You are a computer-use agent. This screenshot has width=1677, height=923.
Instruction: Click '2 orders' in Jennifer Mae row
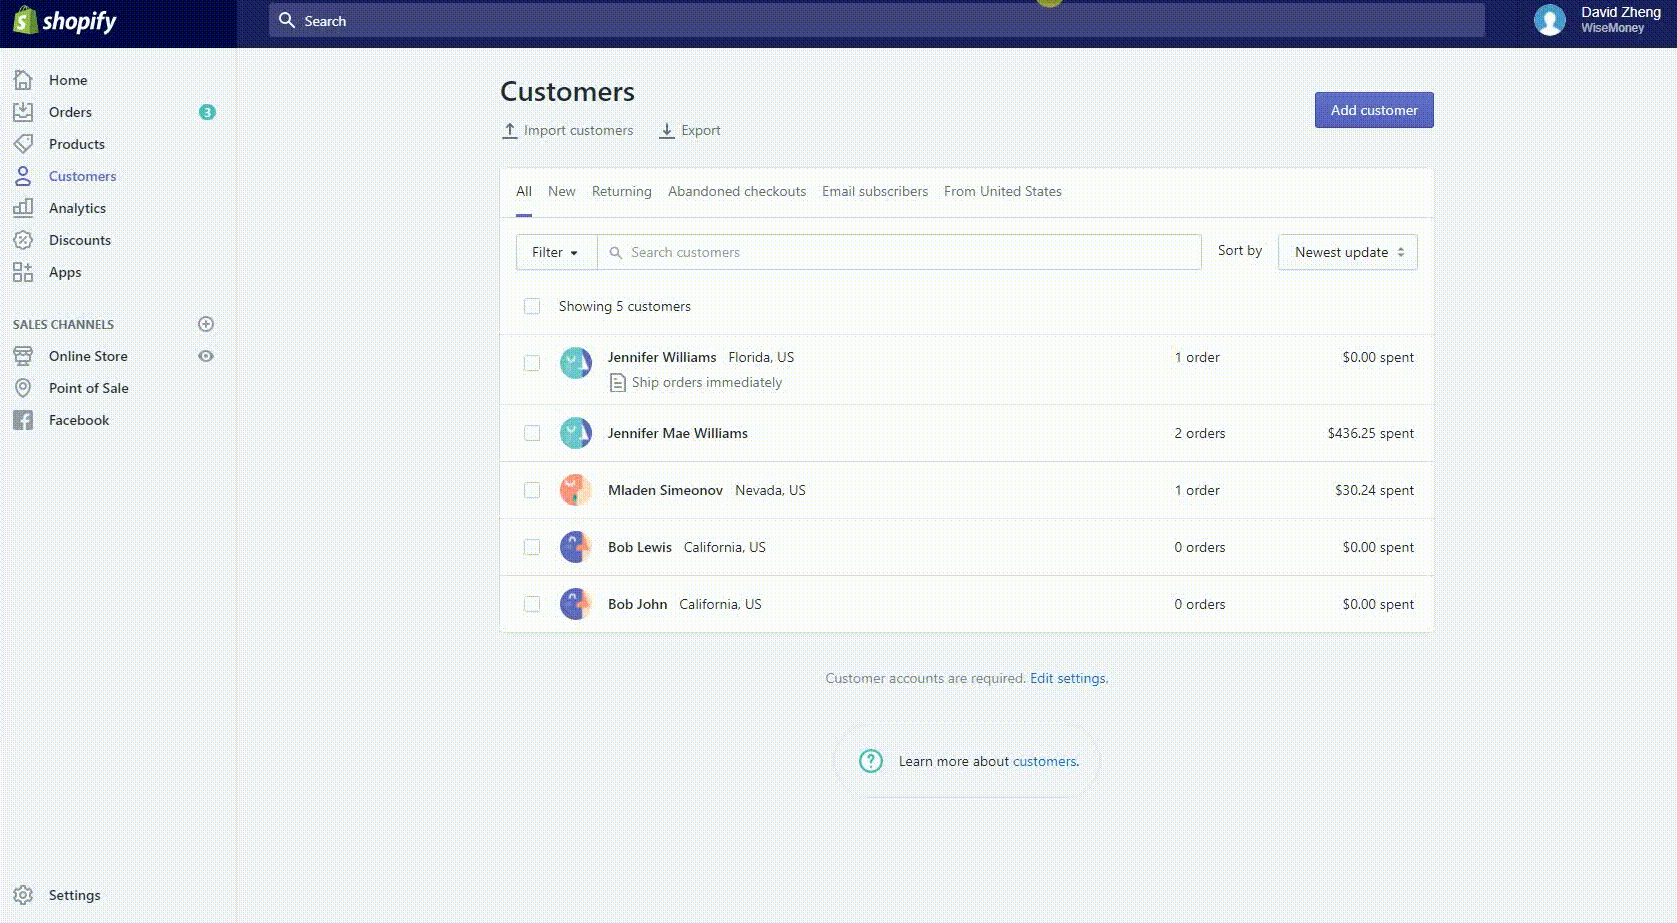tap(1200, 433)
